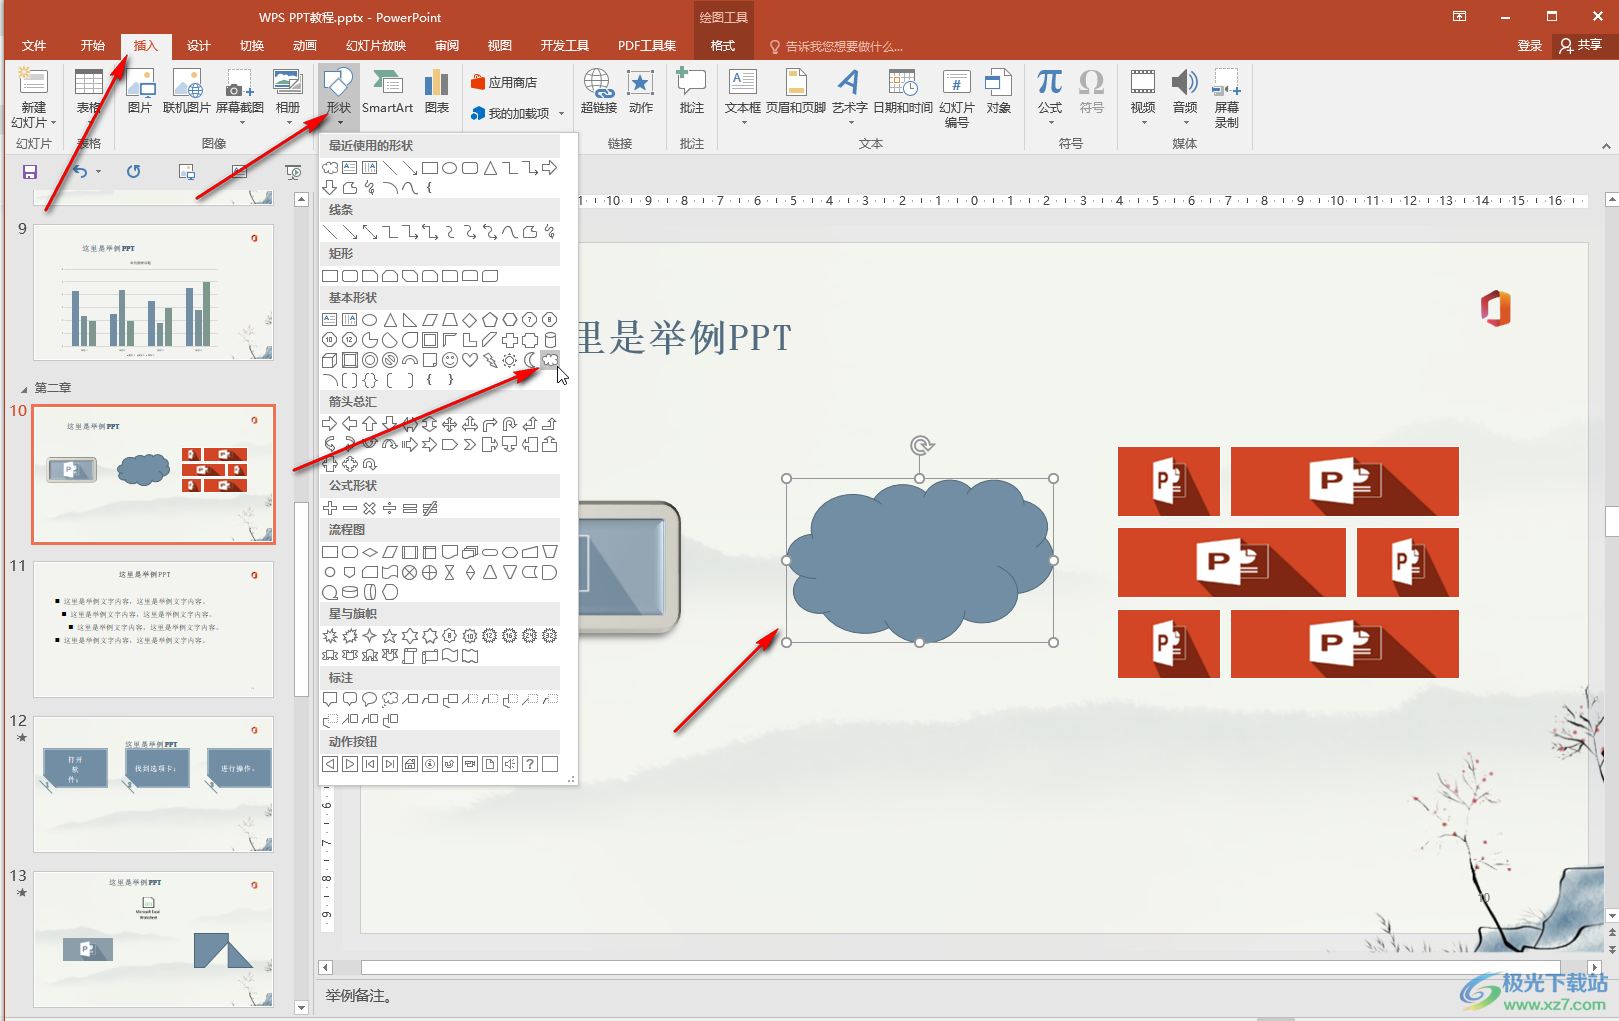
Task: Click the redo icon in quick access toolbar
Action: 134,172
